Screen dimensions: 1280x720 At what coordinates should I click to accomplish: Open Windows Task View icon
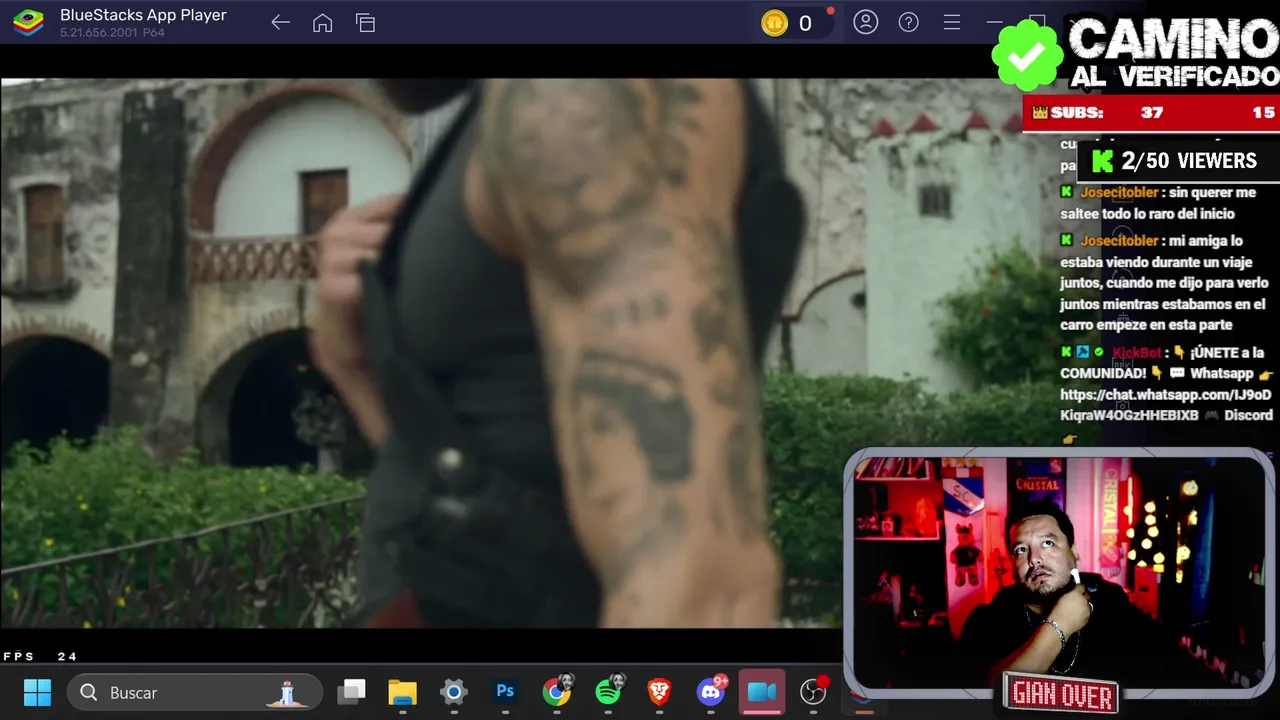pos(352,692)
